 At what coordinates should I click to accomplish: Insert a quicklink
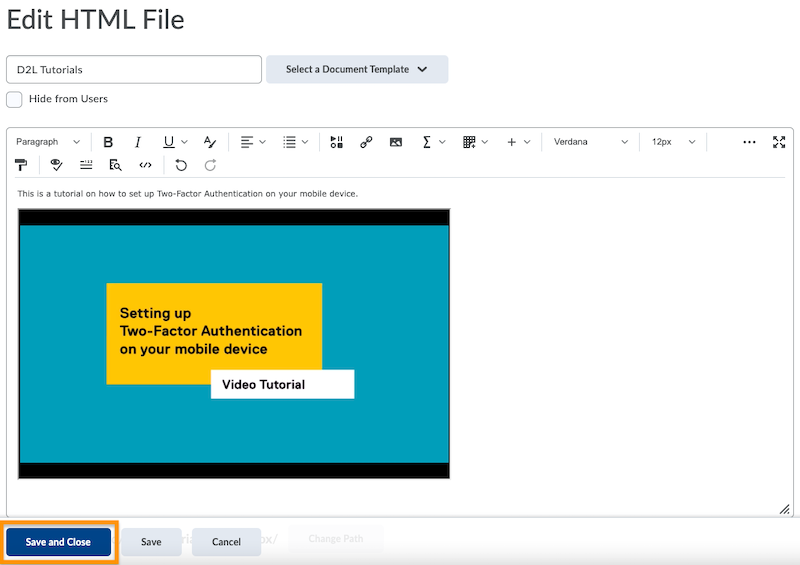tap(366, 142)
